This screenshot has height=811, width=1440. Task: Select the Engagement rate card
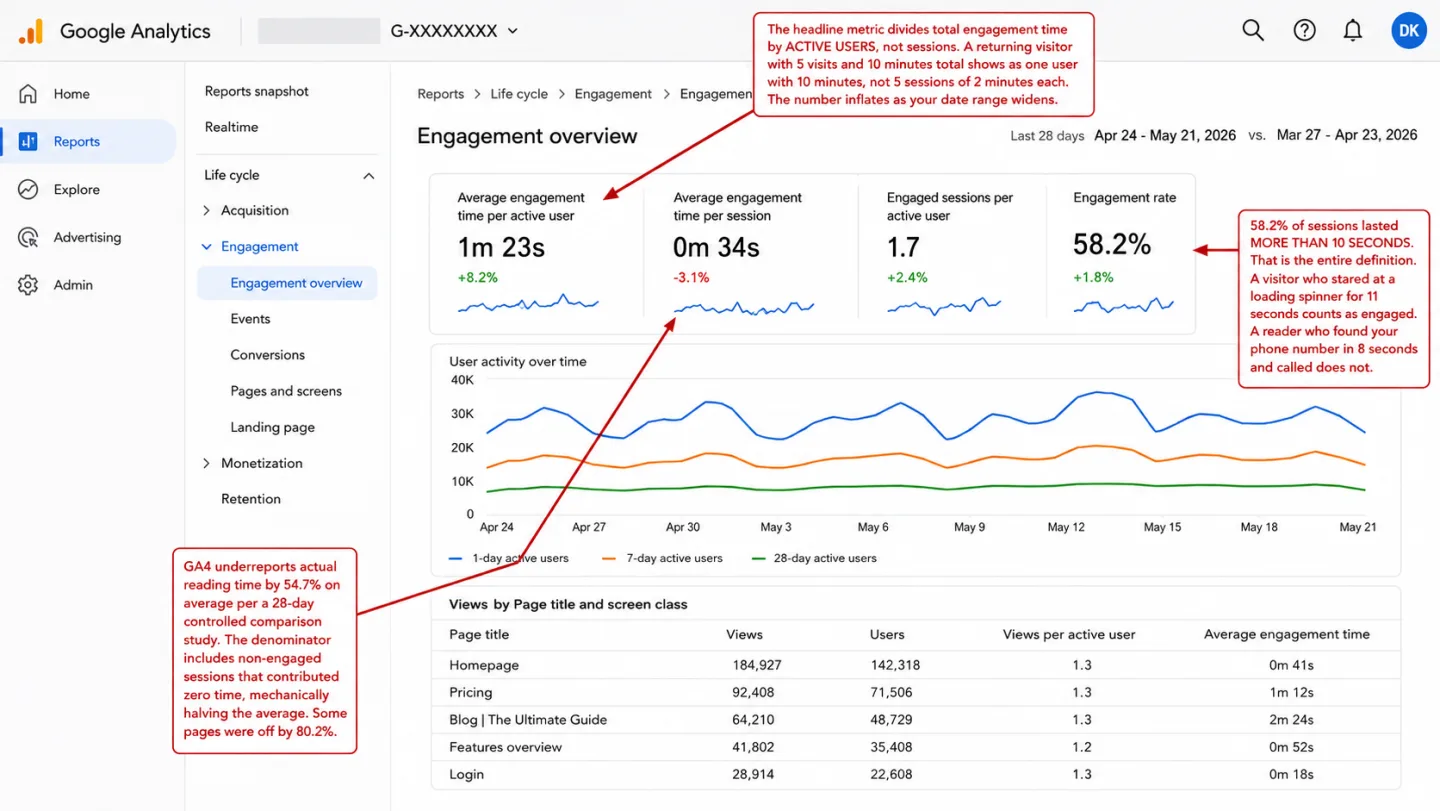pos(1120,254)
